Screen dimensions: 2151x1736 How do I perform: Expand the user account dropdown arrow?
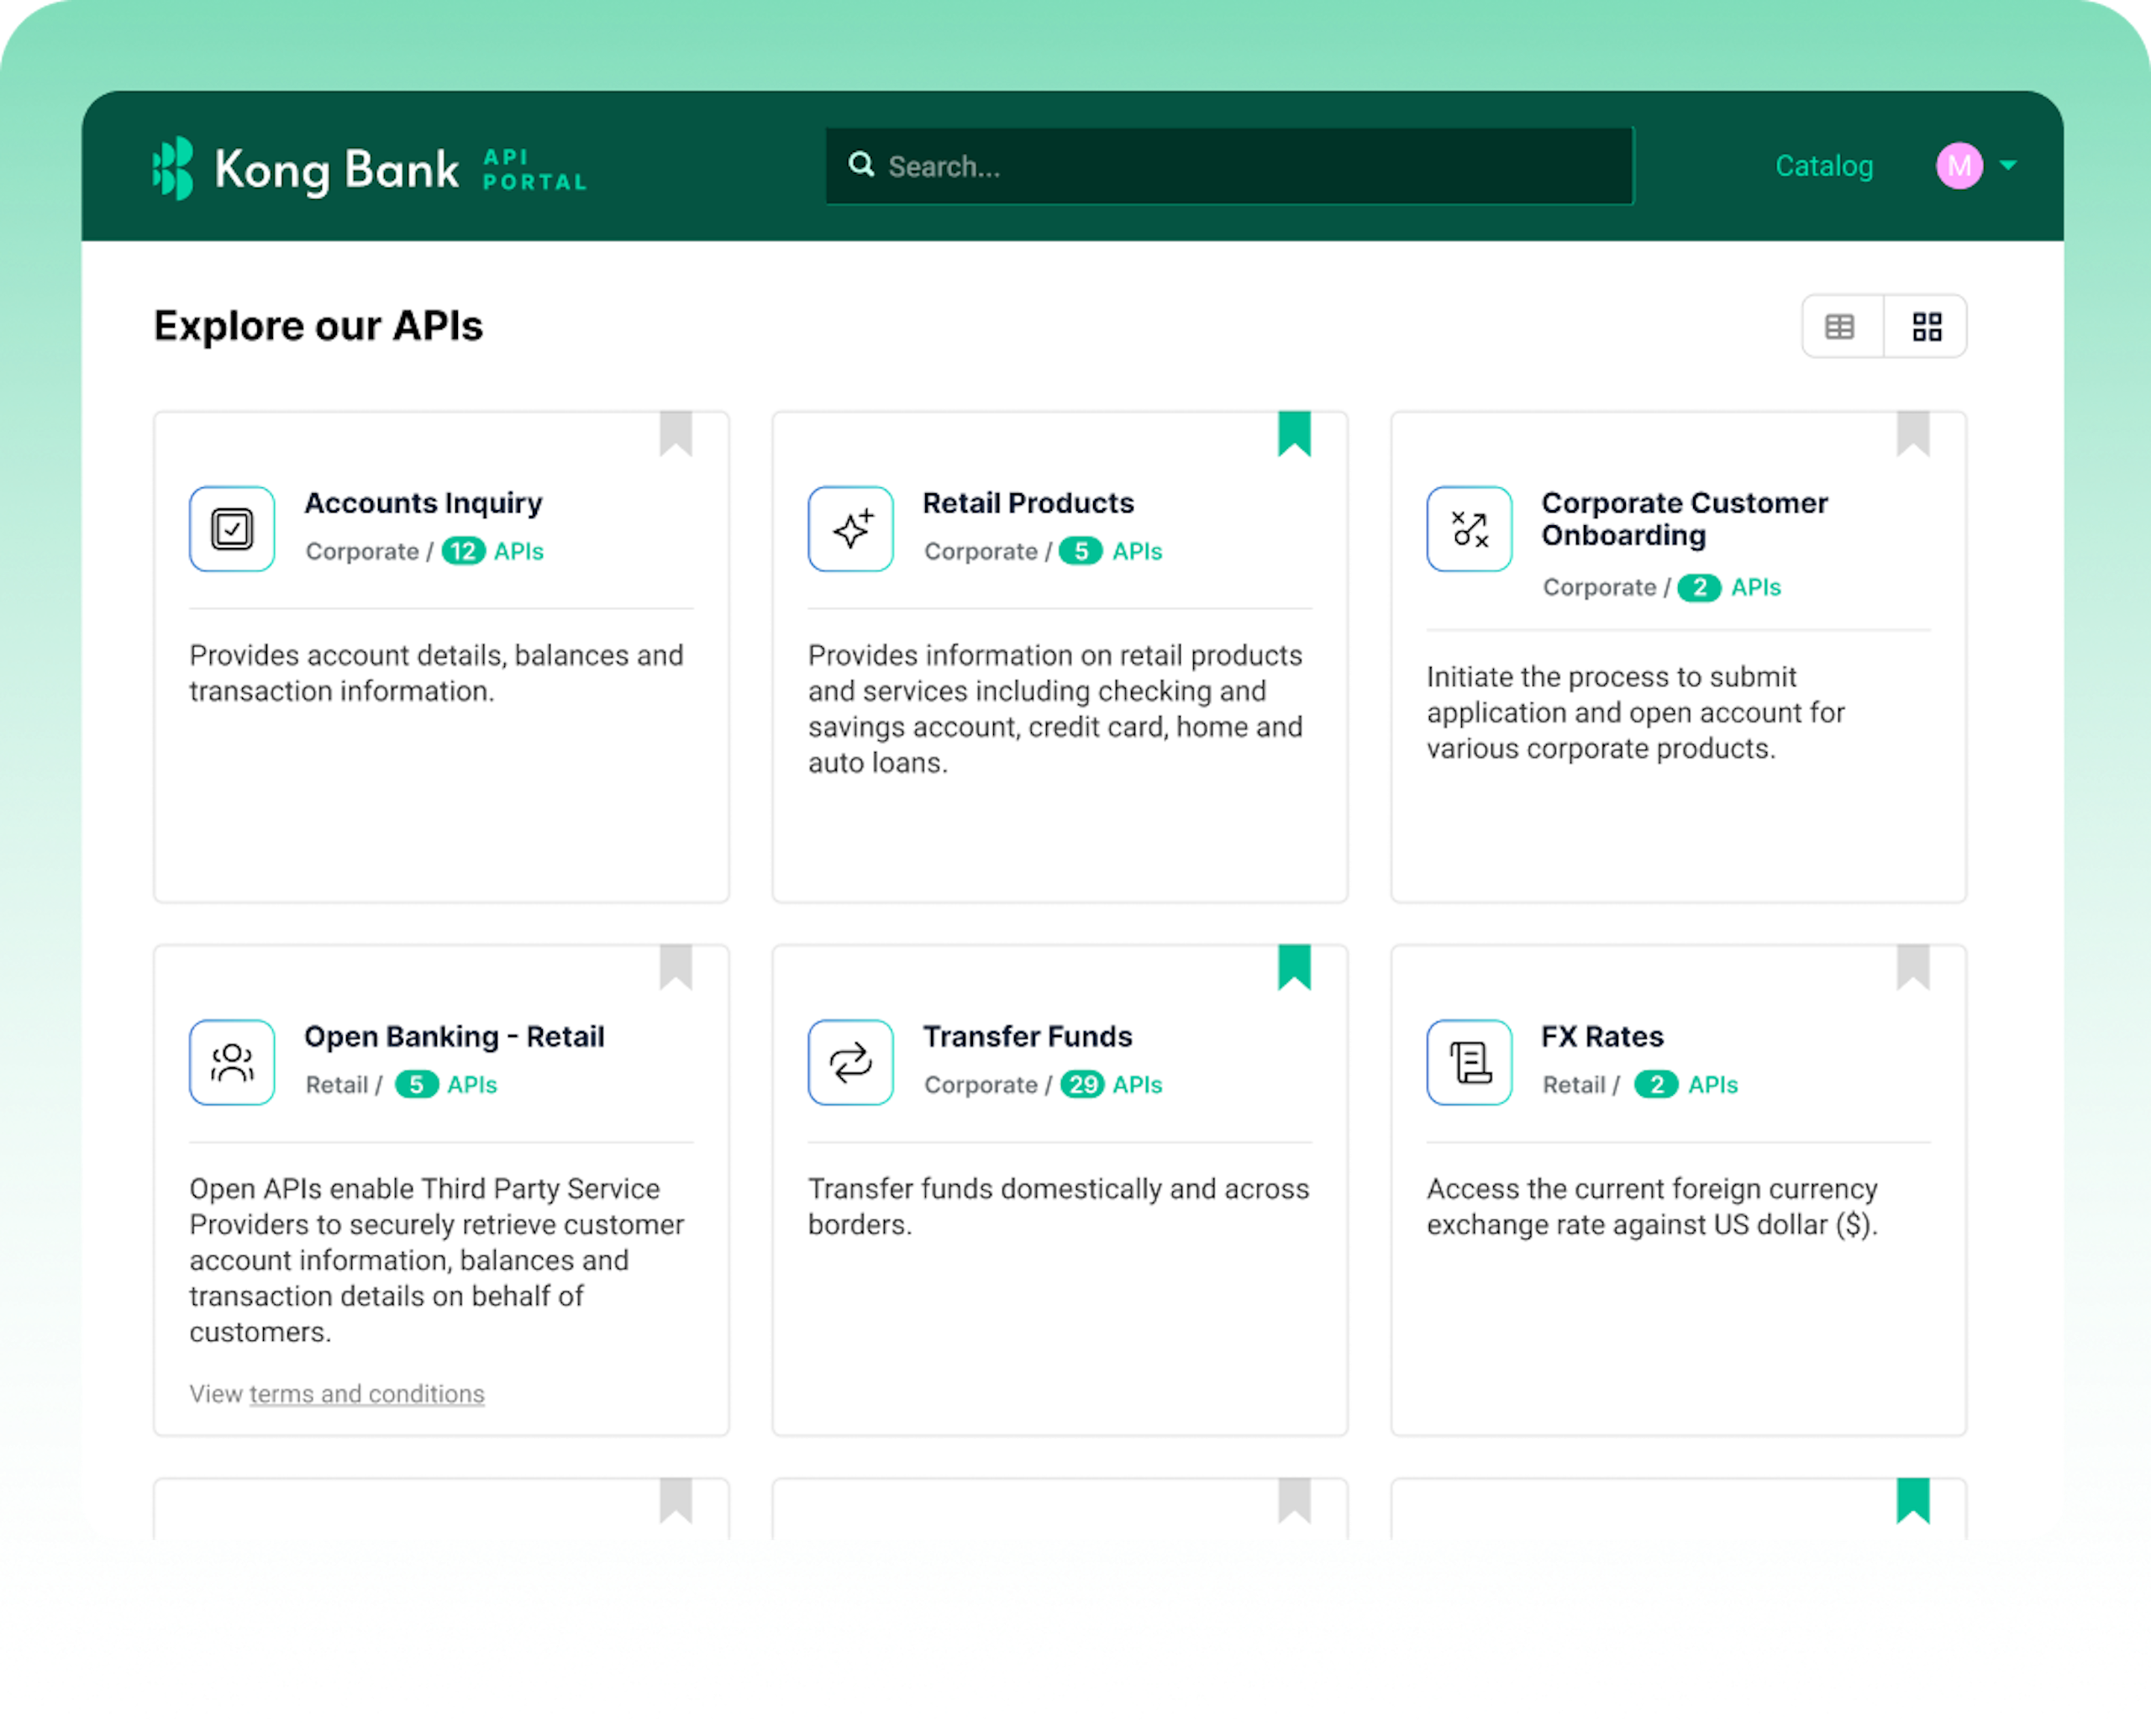[x=2008, y=165]
